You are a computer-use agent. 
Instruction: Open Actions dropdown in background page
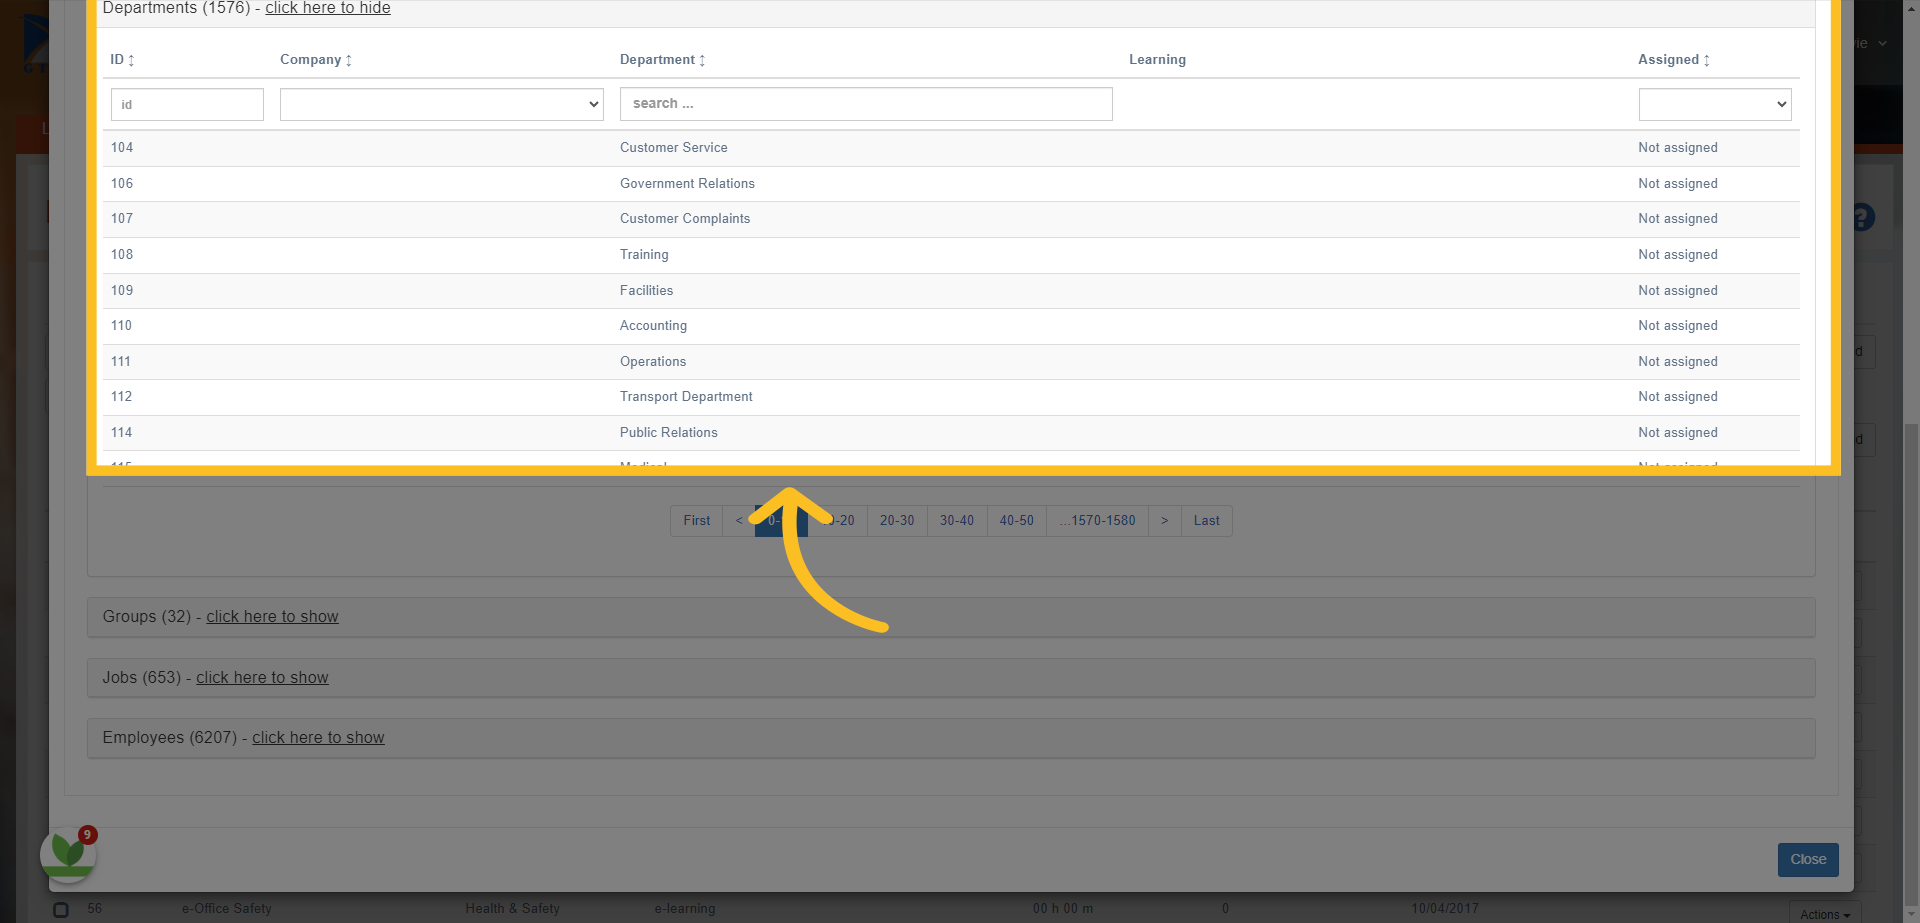(x=1825, y=915)
